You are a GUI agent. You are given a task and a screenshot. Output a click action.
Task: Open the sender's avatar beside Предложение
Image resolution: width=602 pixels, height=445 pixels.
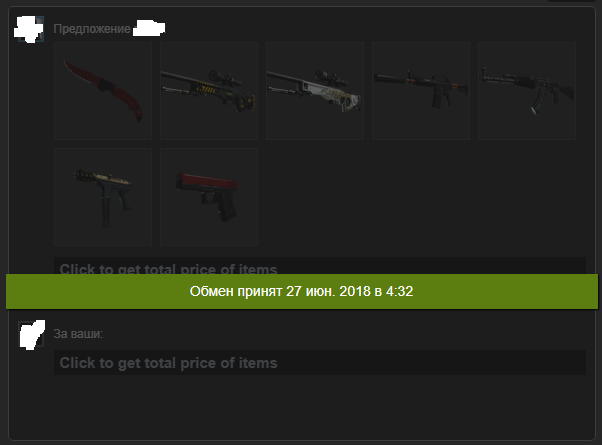point(30,29)
